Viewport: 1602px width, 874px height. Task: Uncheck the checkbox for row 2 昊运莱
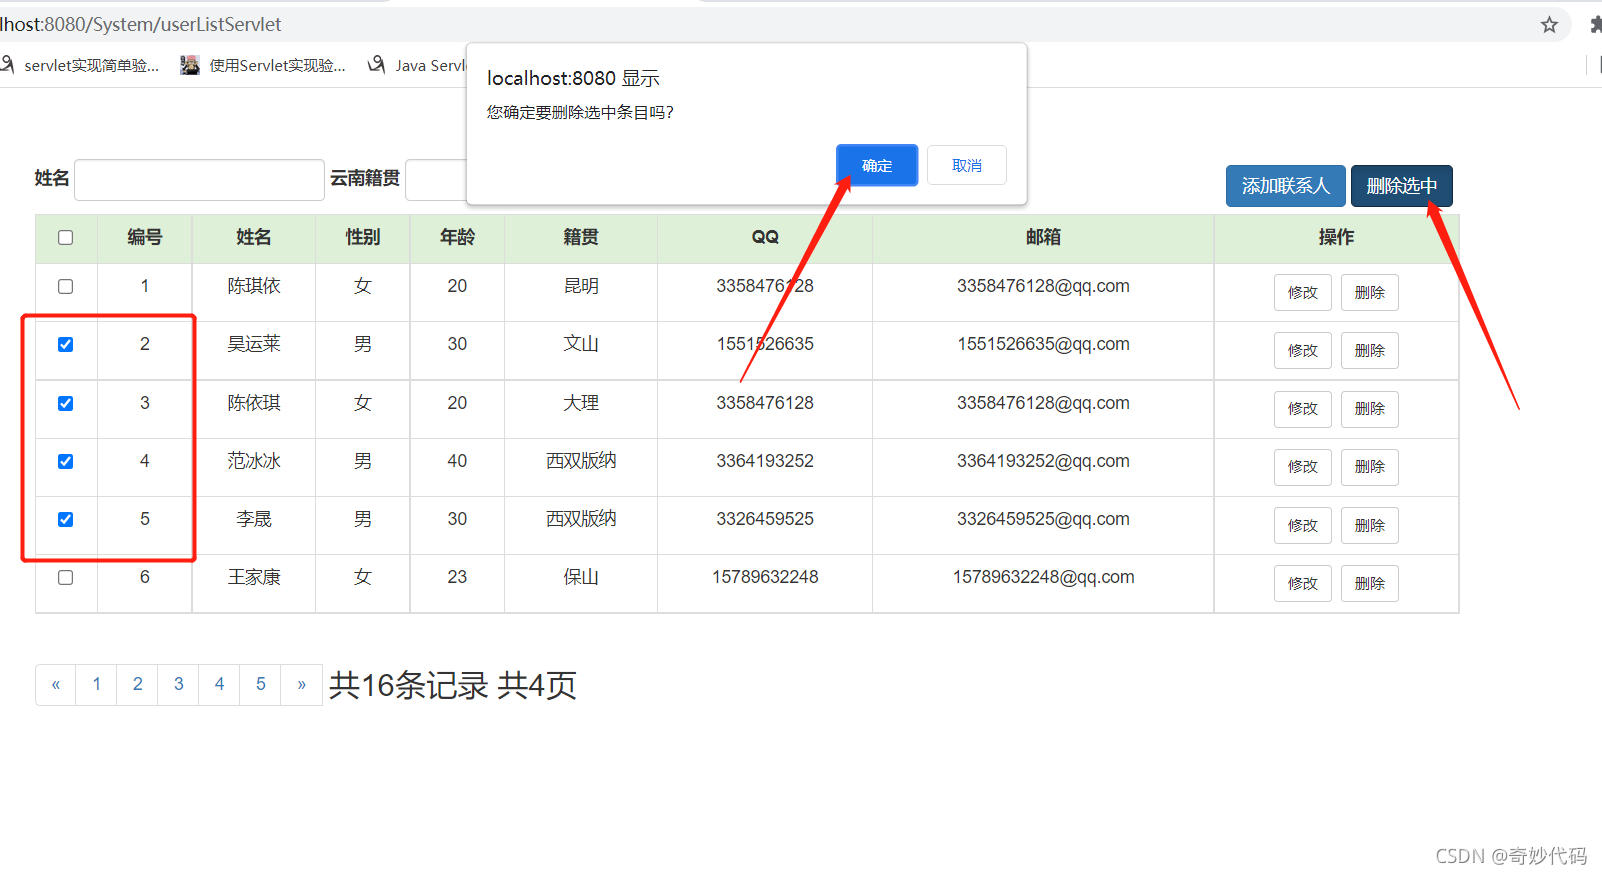pos(66,345)
